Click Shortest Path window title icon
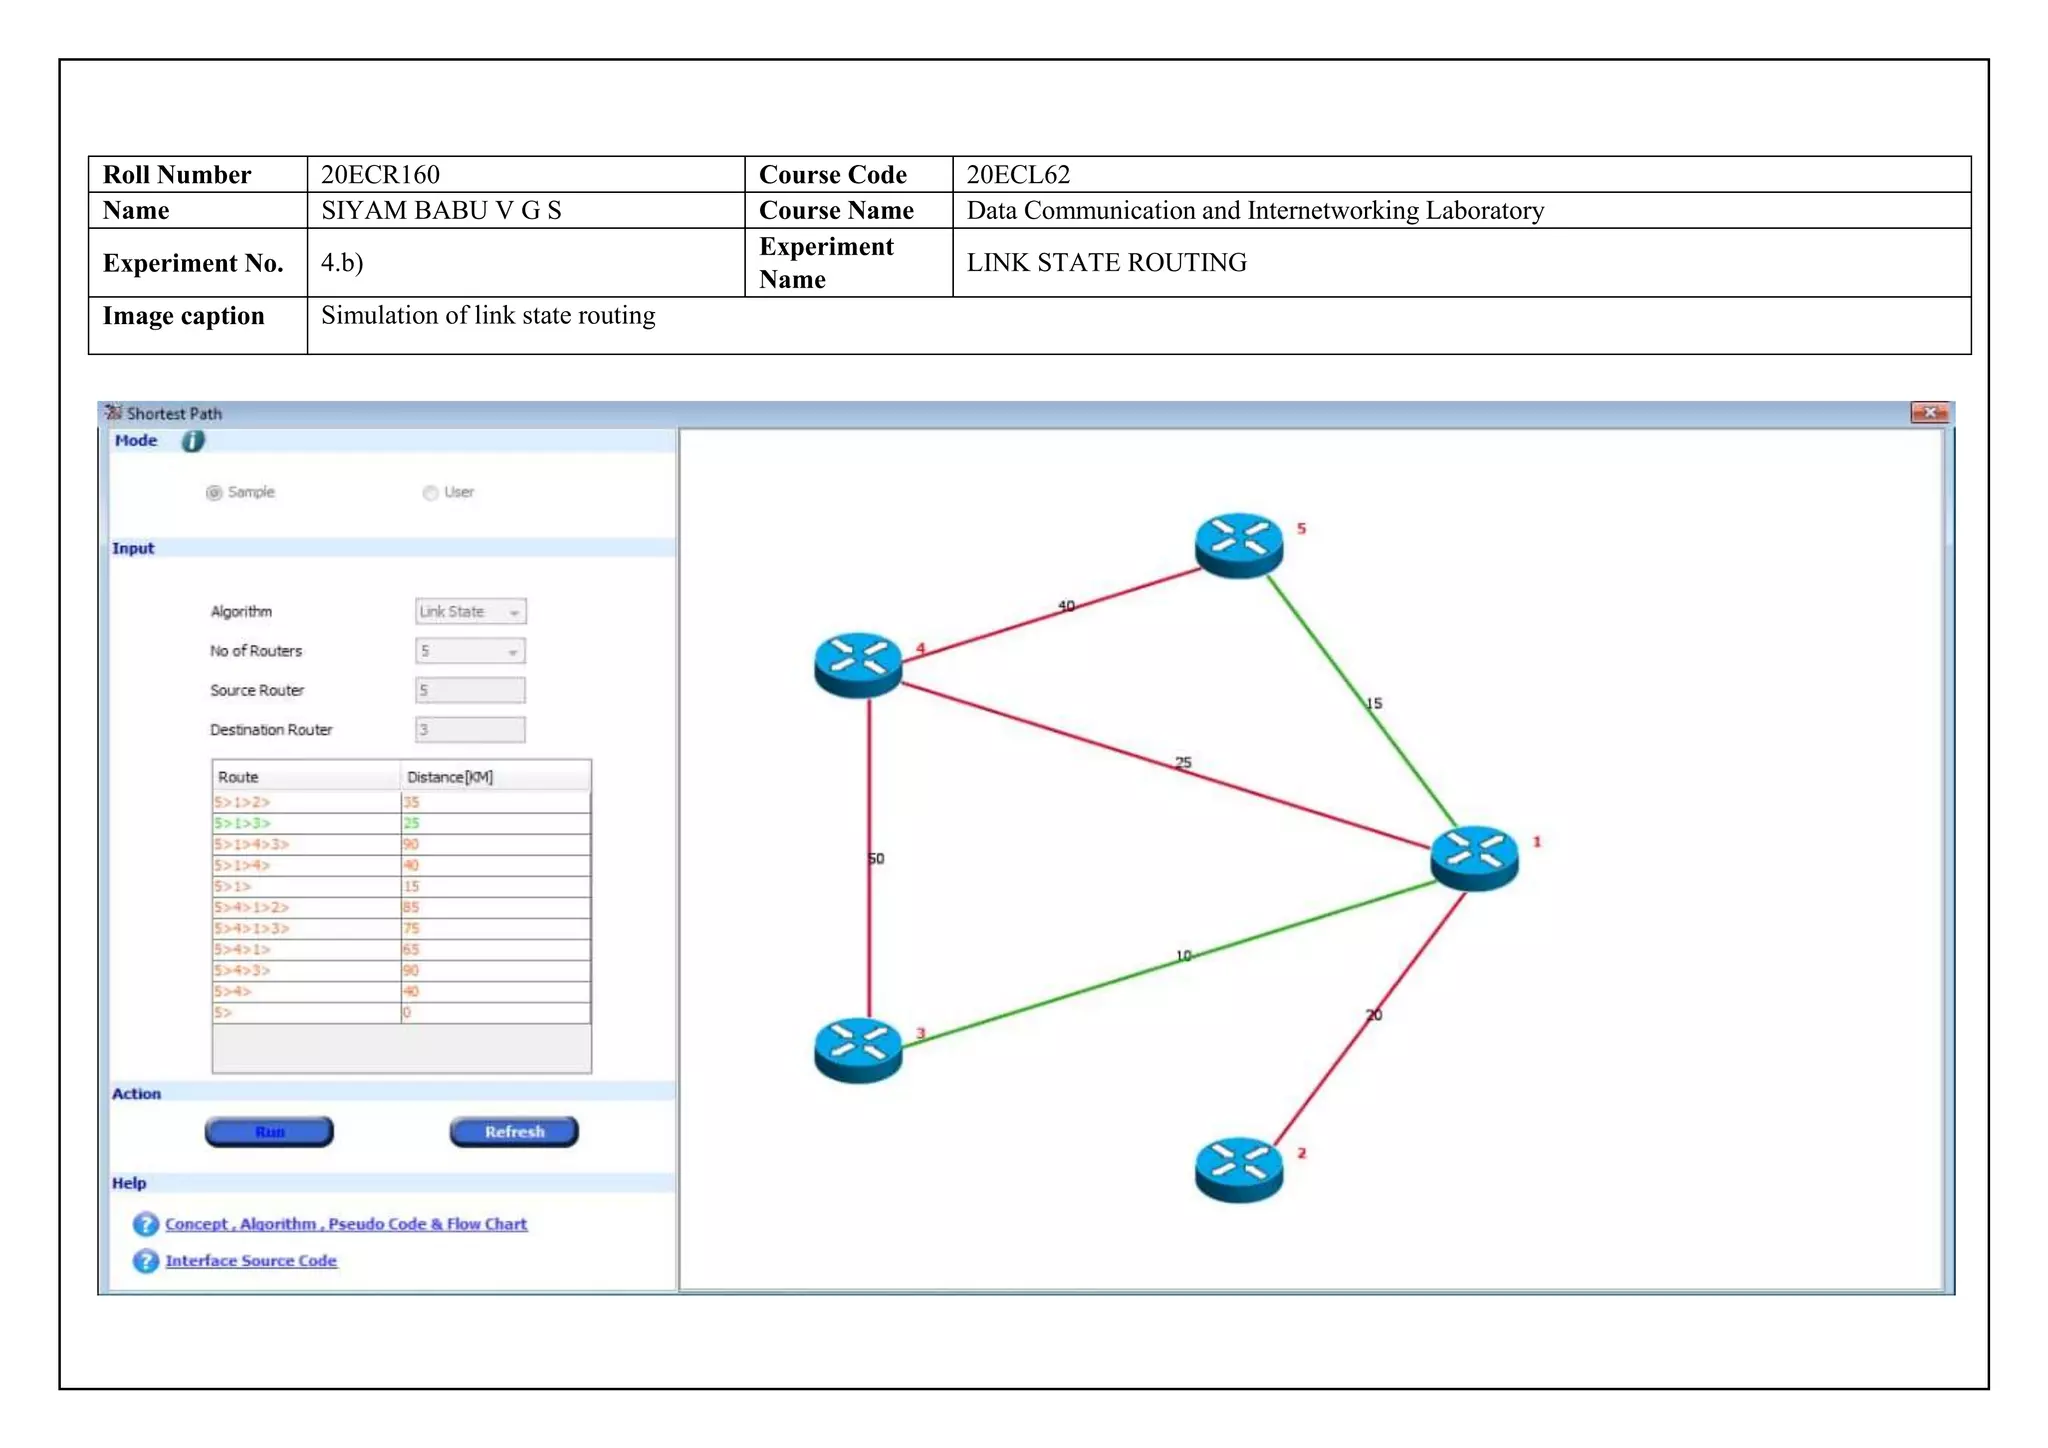 114,413
